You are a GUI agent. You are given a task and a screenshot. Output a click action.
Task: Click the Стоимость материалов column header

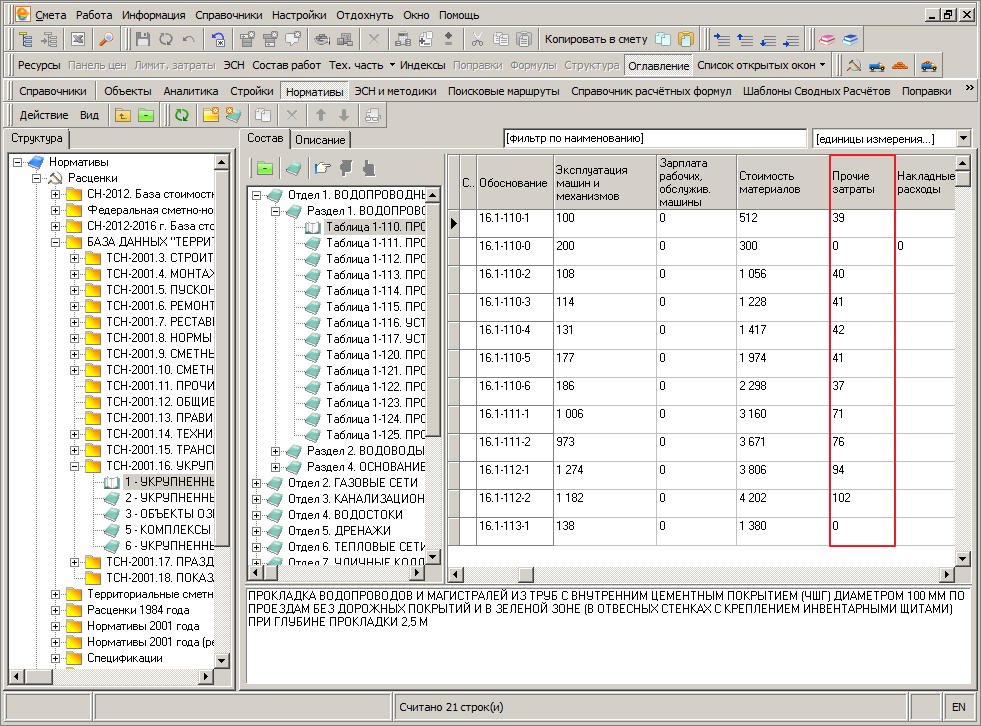[x=783, y=183]
